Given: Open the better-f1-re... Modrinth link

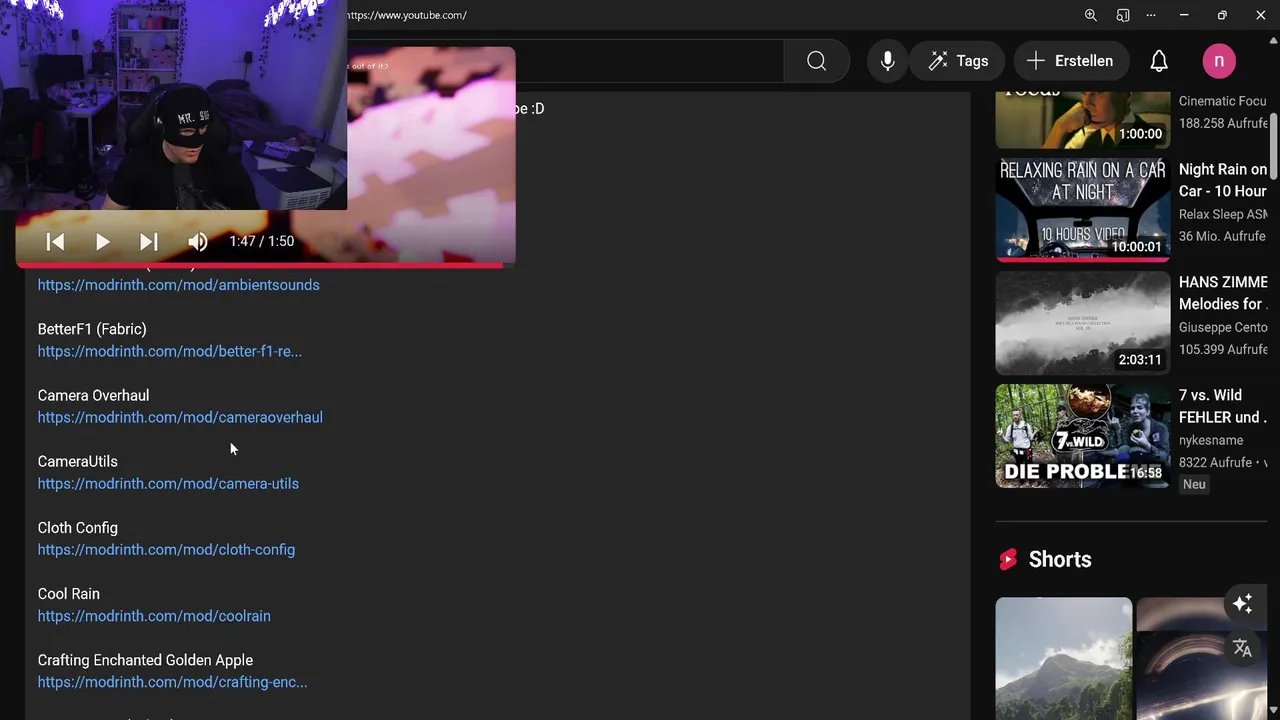Looking at the screenshot, I should point(170,351).
